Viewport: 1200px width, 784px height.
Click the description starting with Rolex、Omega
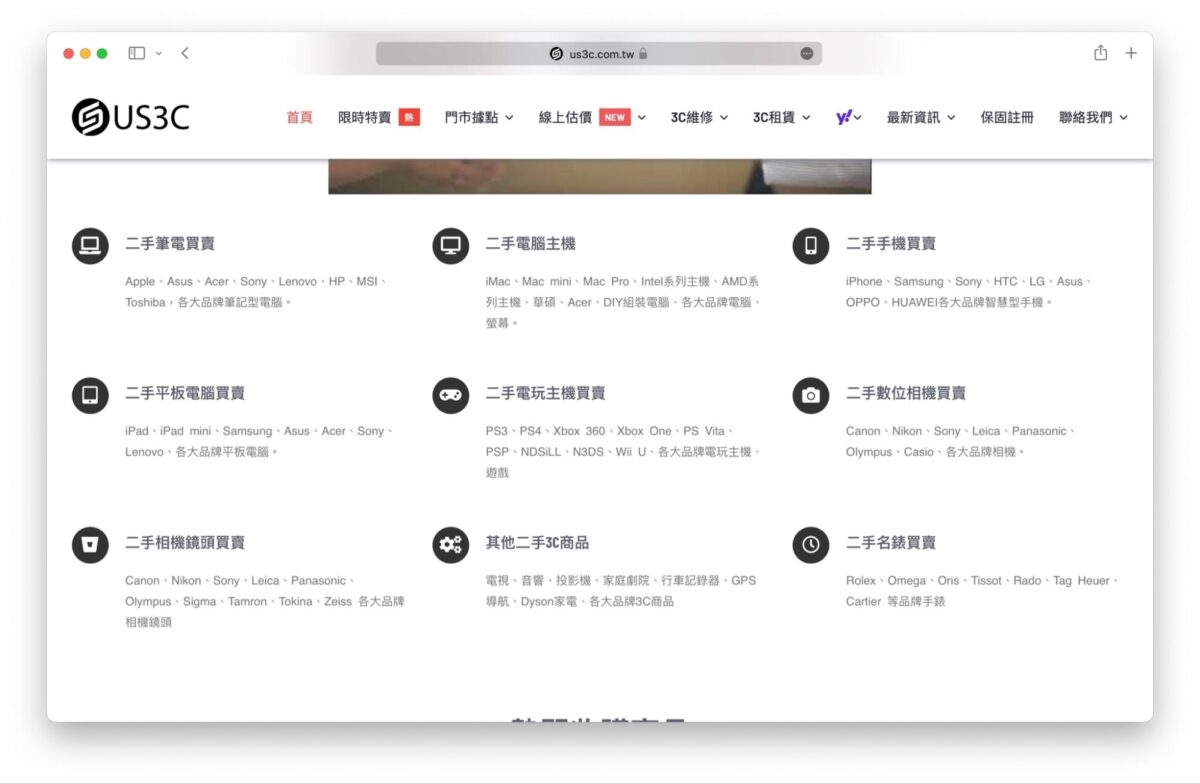click(x=983, y=591)
